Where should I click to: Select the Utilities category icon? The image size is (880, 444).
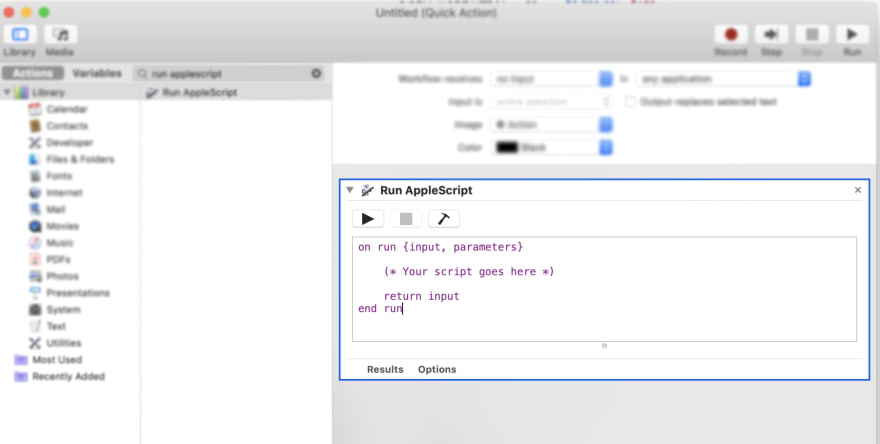click(35, 343)
